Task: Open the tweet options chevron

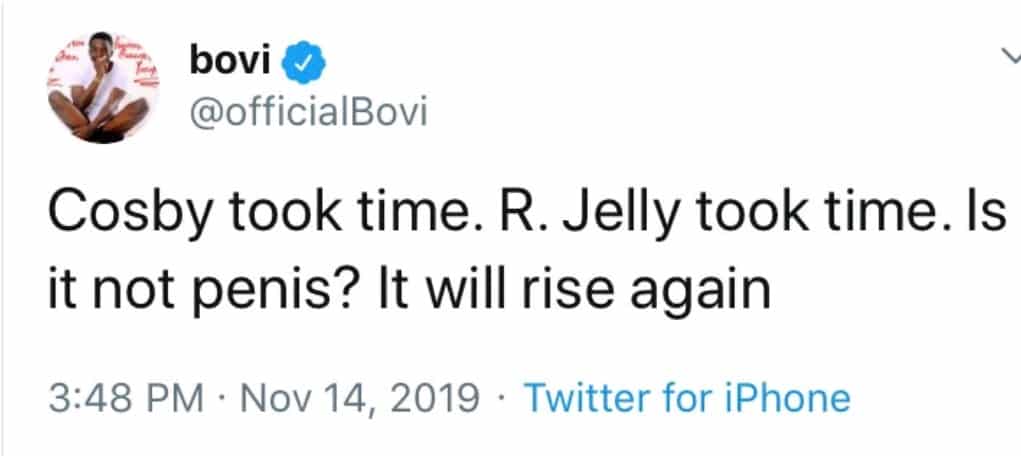Action: 1008,61
